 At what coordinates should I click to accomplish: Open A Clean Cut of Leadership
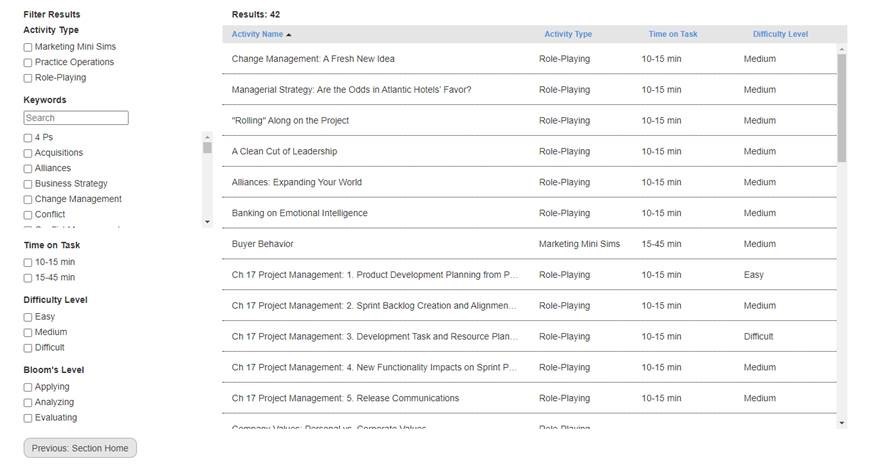click(284, 152)
